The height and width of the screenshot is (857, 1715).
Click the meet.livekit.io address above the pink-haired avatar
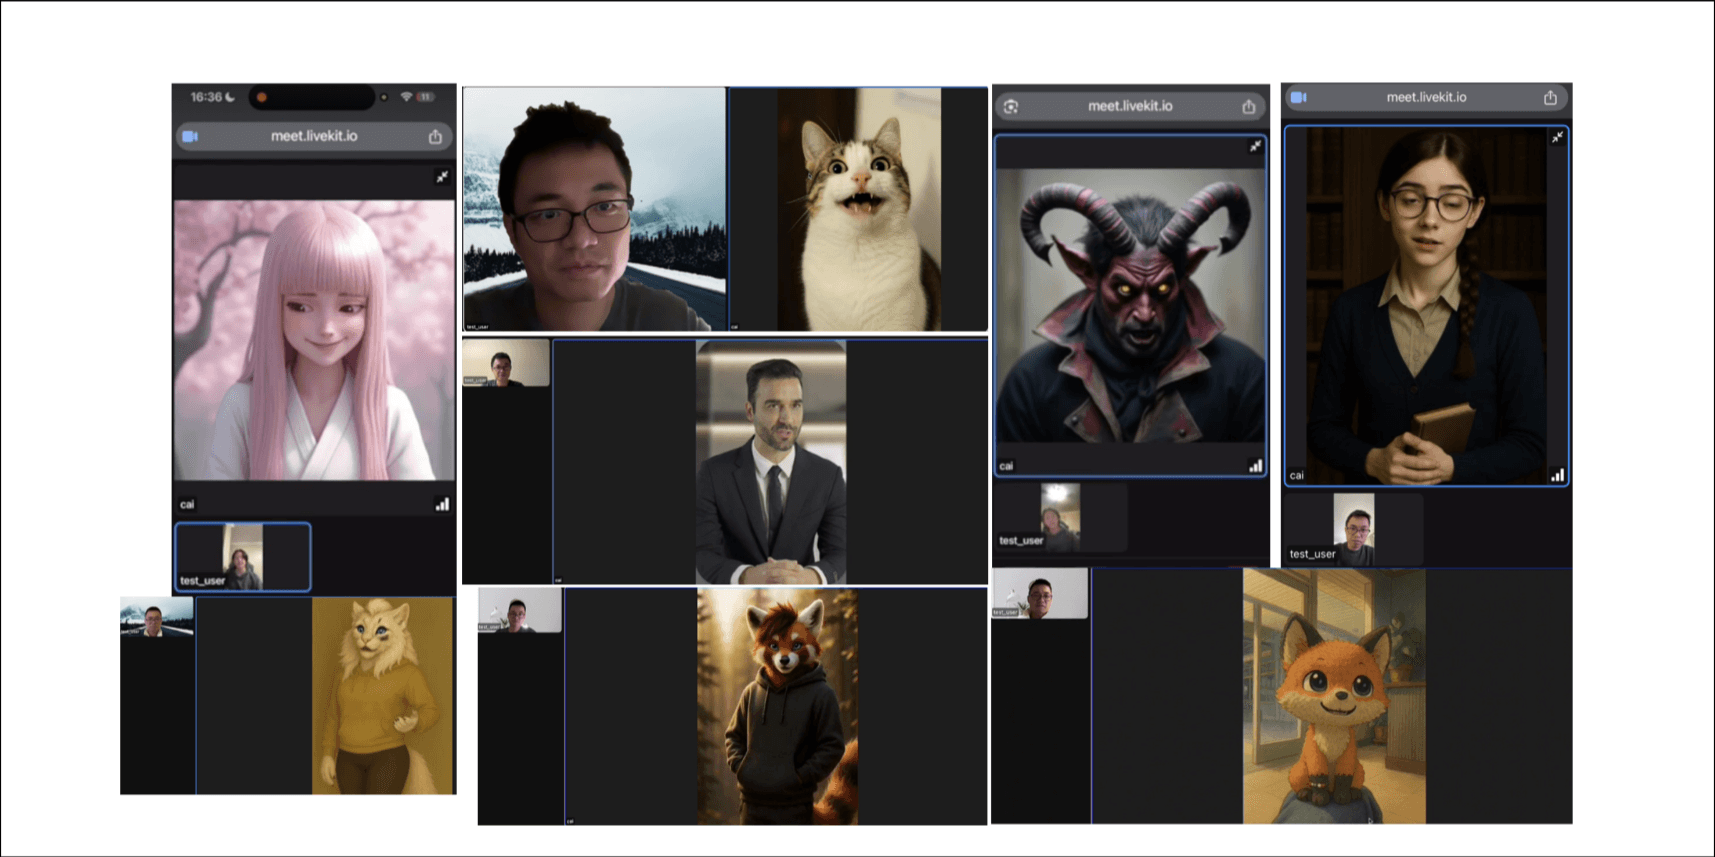[313, 136]
